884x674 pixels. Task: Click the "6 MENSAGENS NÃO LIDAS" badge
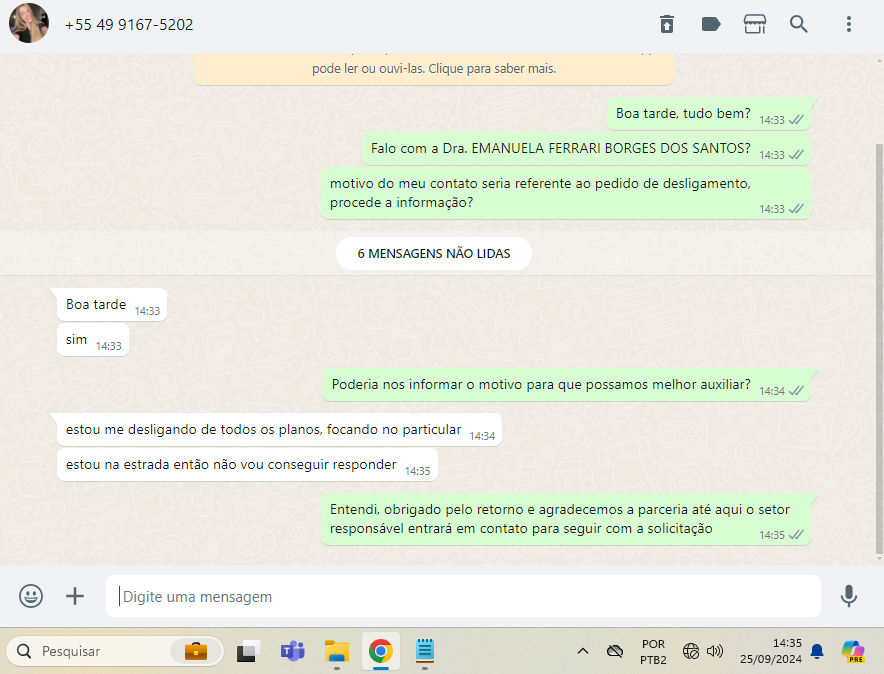pos(434,254)
